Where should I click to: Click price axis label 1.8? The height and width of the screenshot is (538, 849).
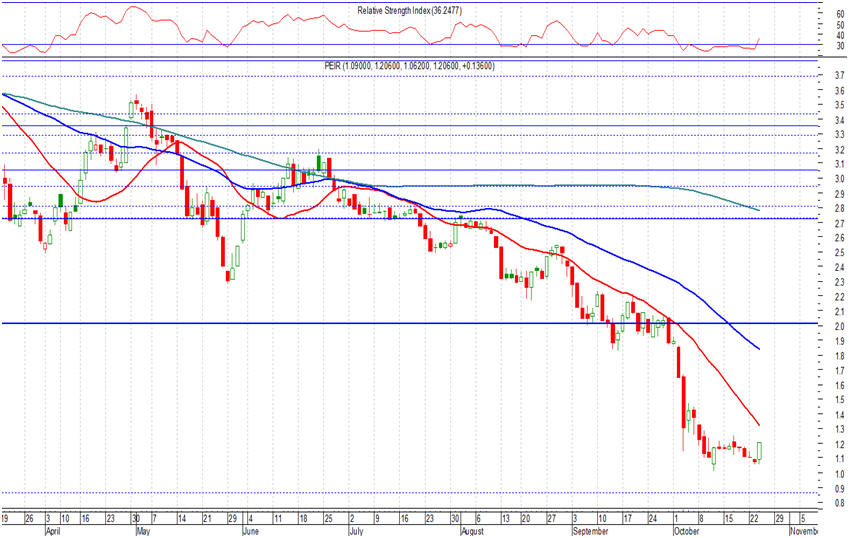[840, 356]
